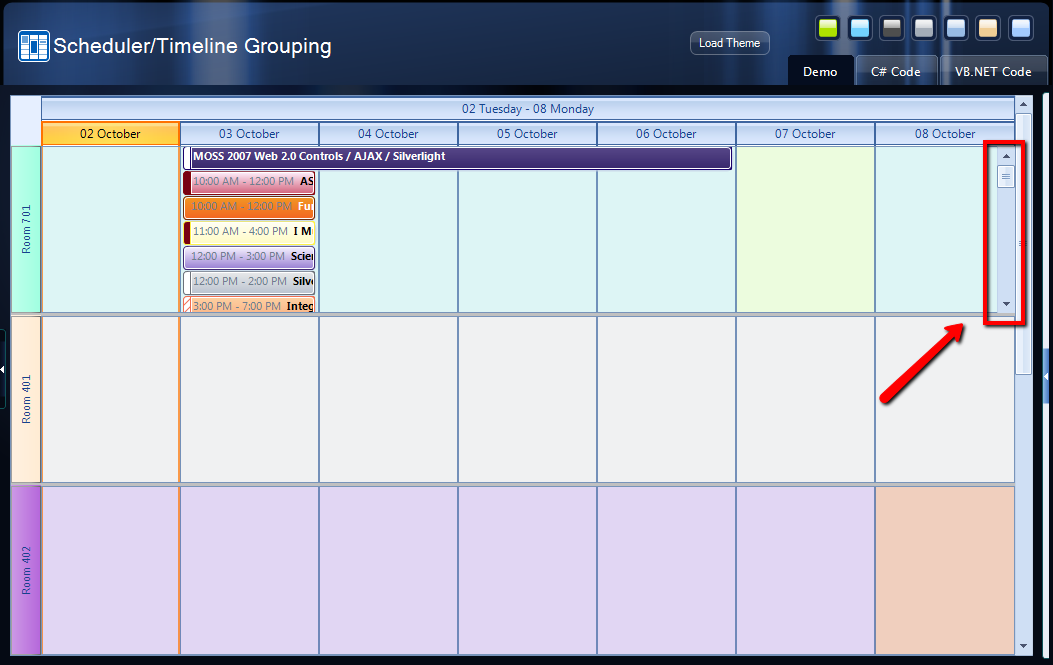Apply the last light blue theme swatch
Screen dimensions: 1053x665
[x=1020, y=28]
